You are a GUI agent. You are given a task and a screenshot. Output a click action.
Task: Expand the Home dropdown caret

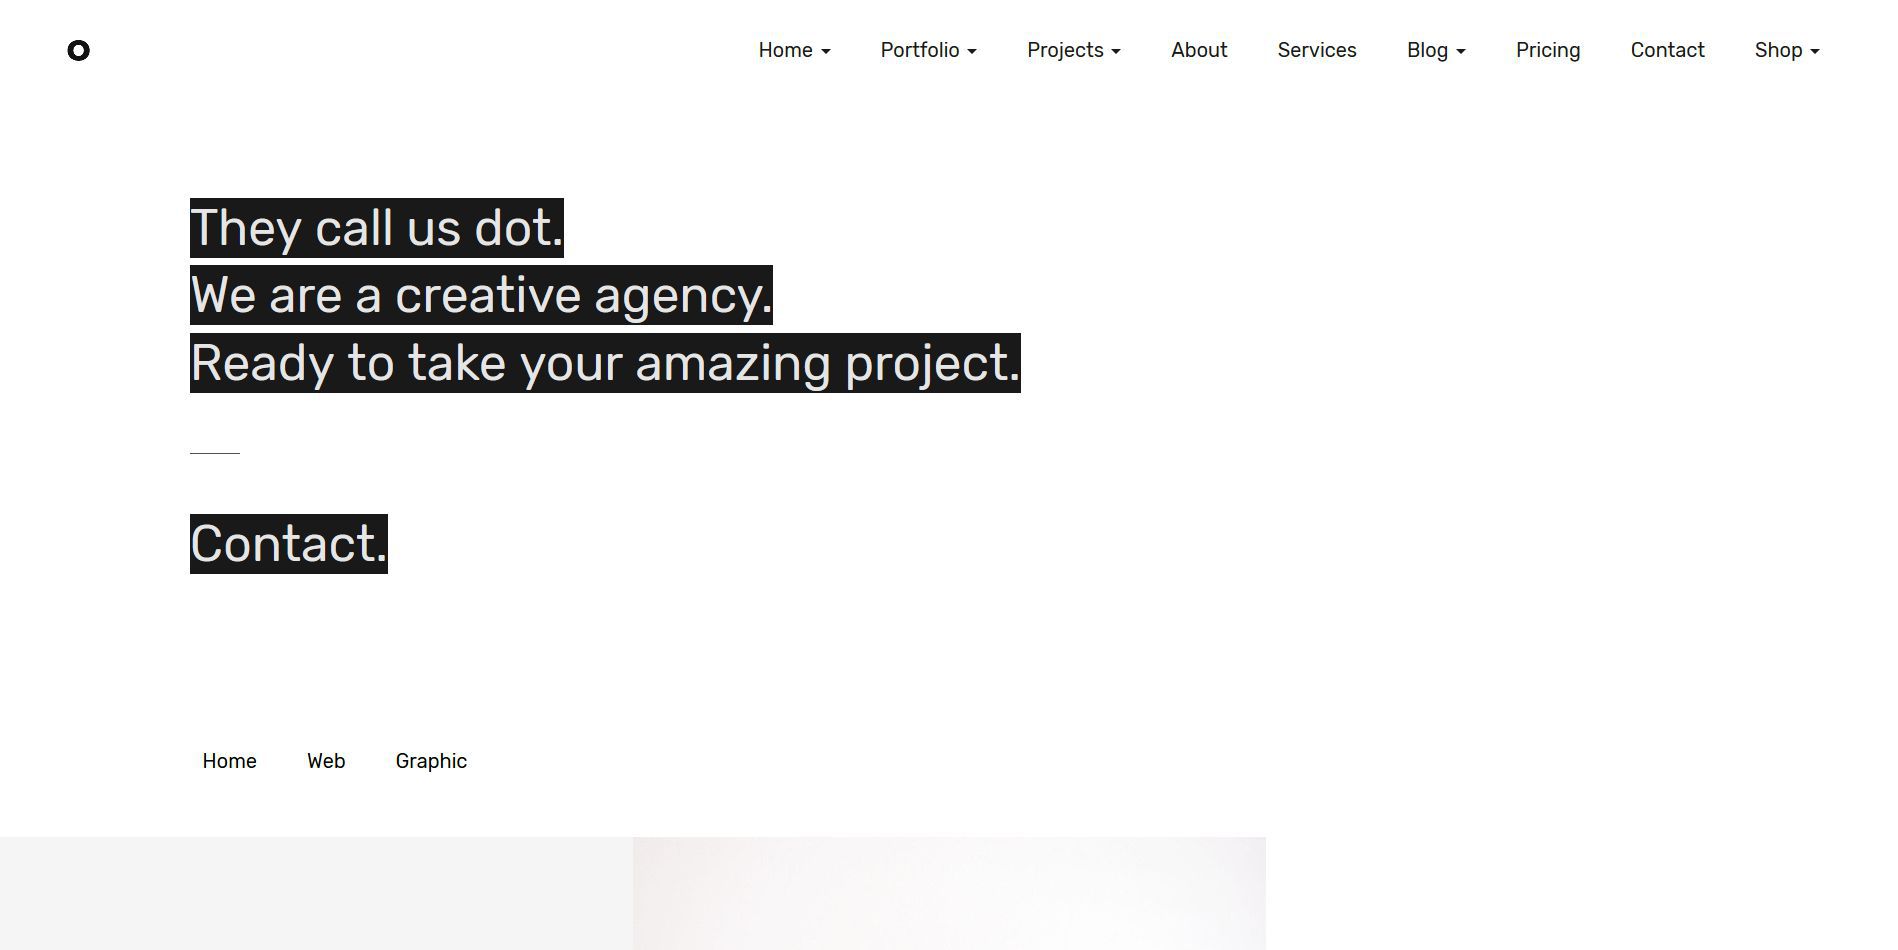click(x=826, y=51)
